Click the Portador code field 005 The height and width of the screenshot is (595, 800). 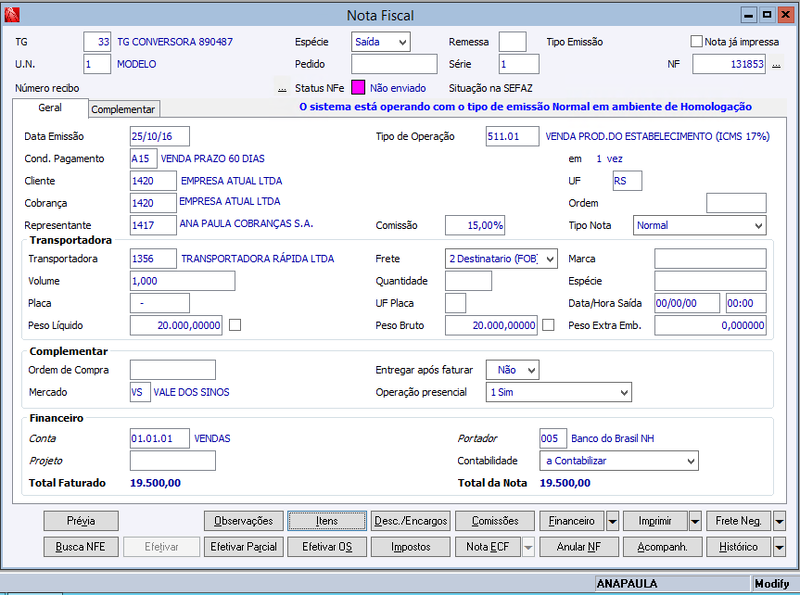(x=553, y=438)
